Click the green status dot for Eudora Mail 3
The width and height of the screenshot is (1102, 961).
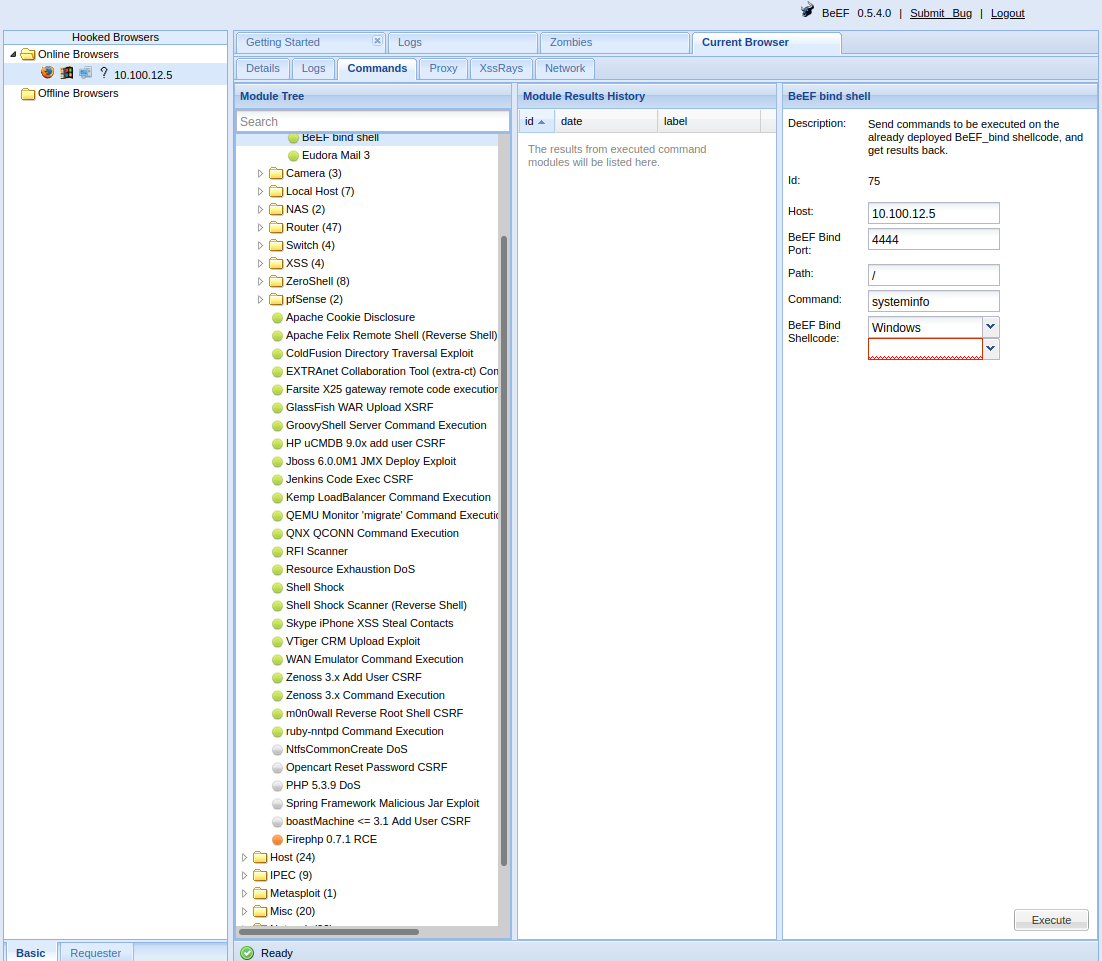click(294, 155)
